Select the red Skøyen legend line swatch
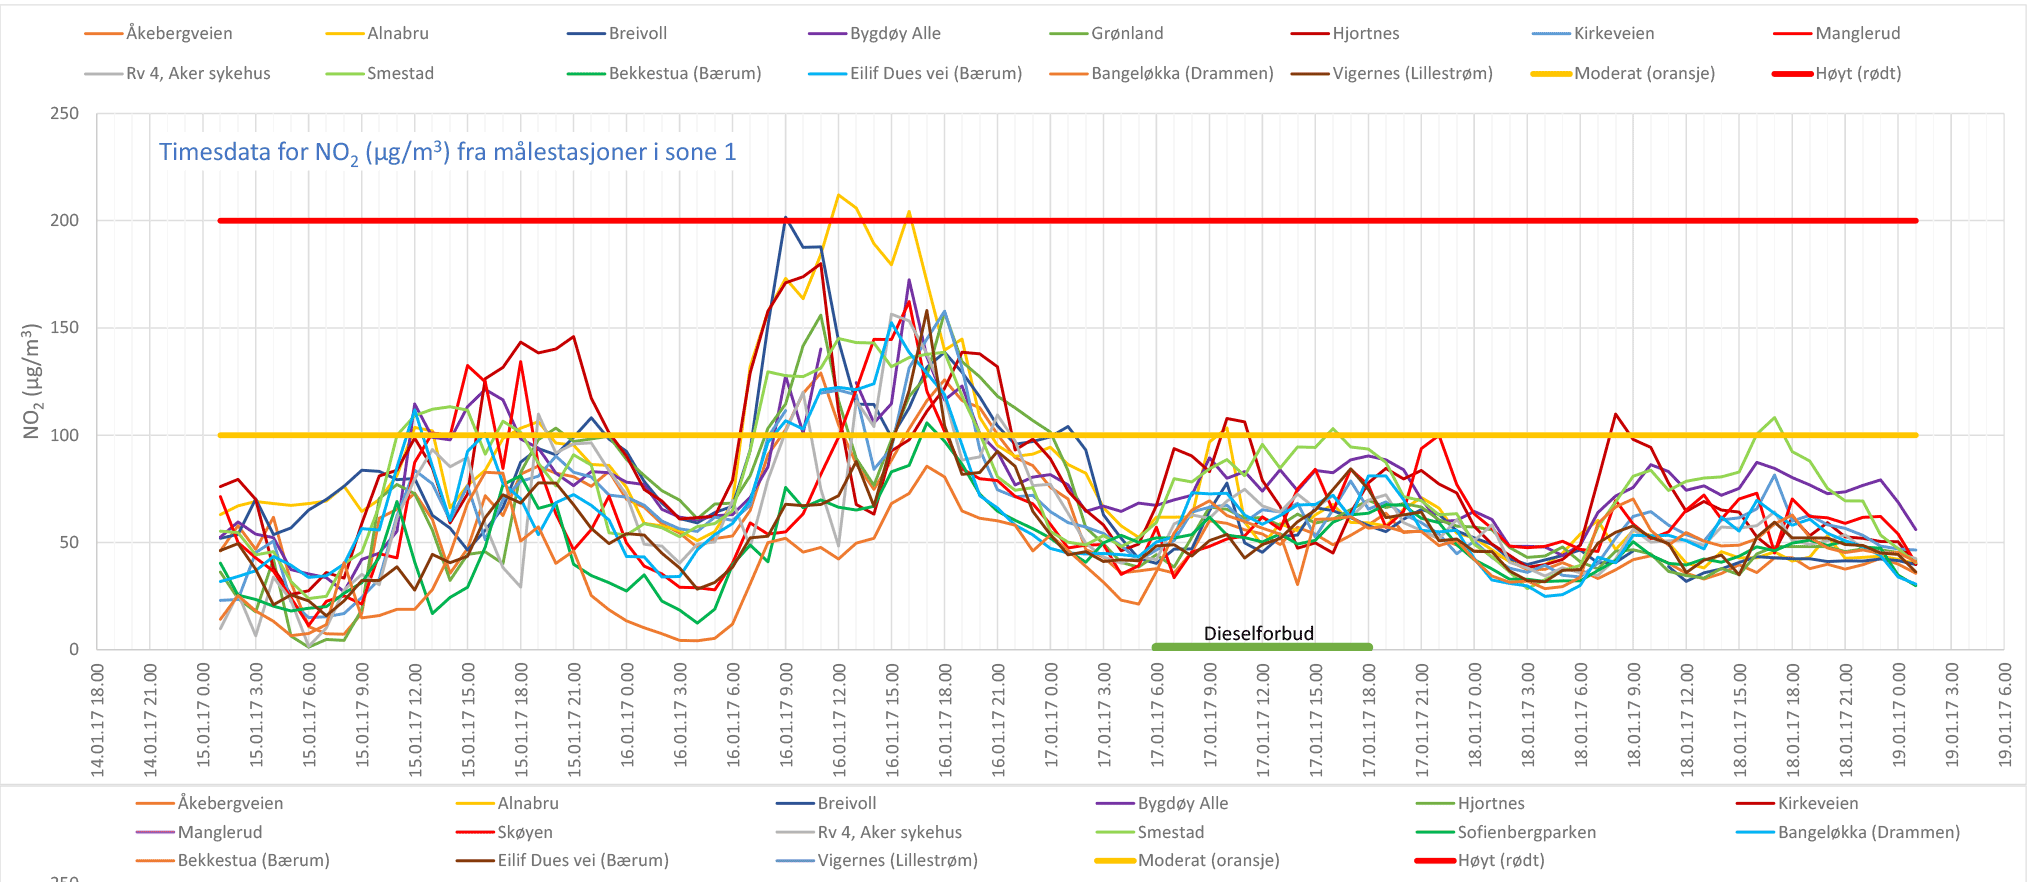This screenshot has height=882, width=2031. 475,832
